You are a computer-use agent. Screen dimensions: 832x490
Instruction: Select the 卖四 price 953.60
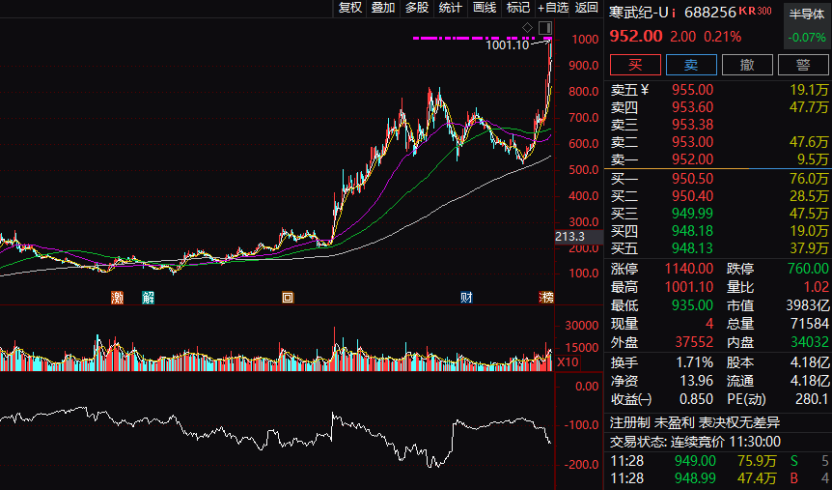692,107
